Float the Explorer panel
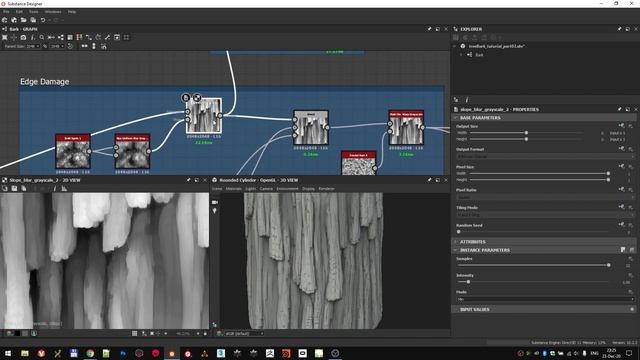 click(x=627, y=29)
